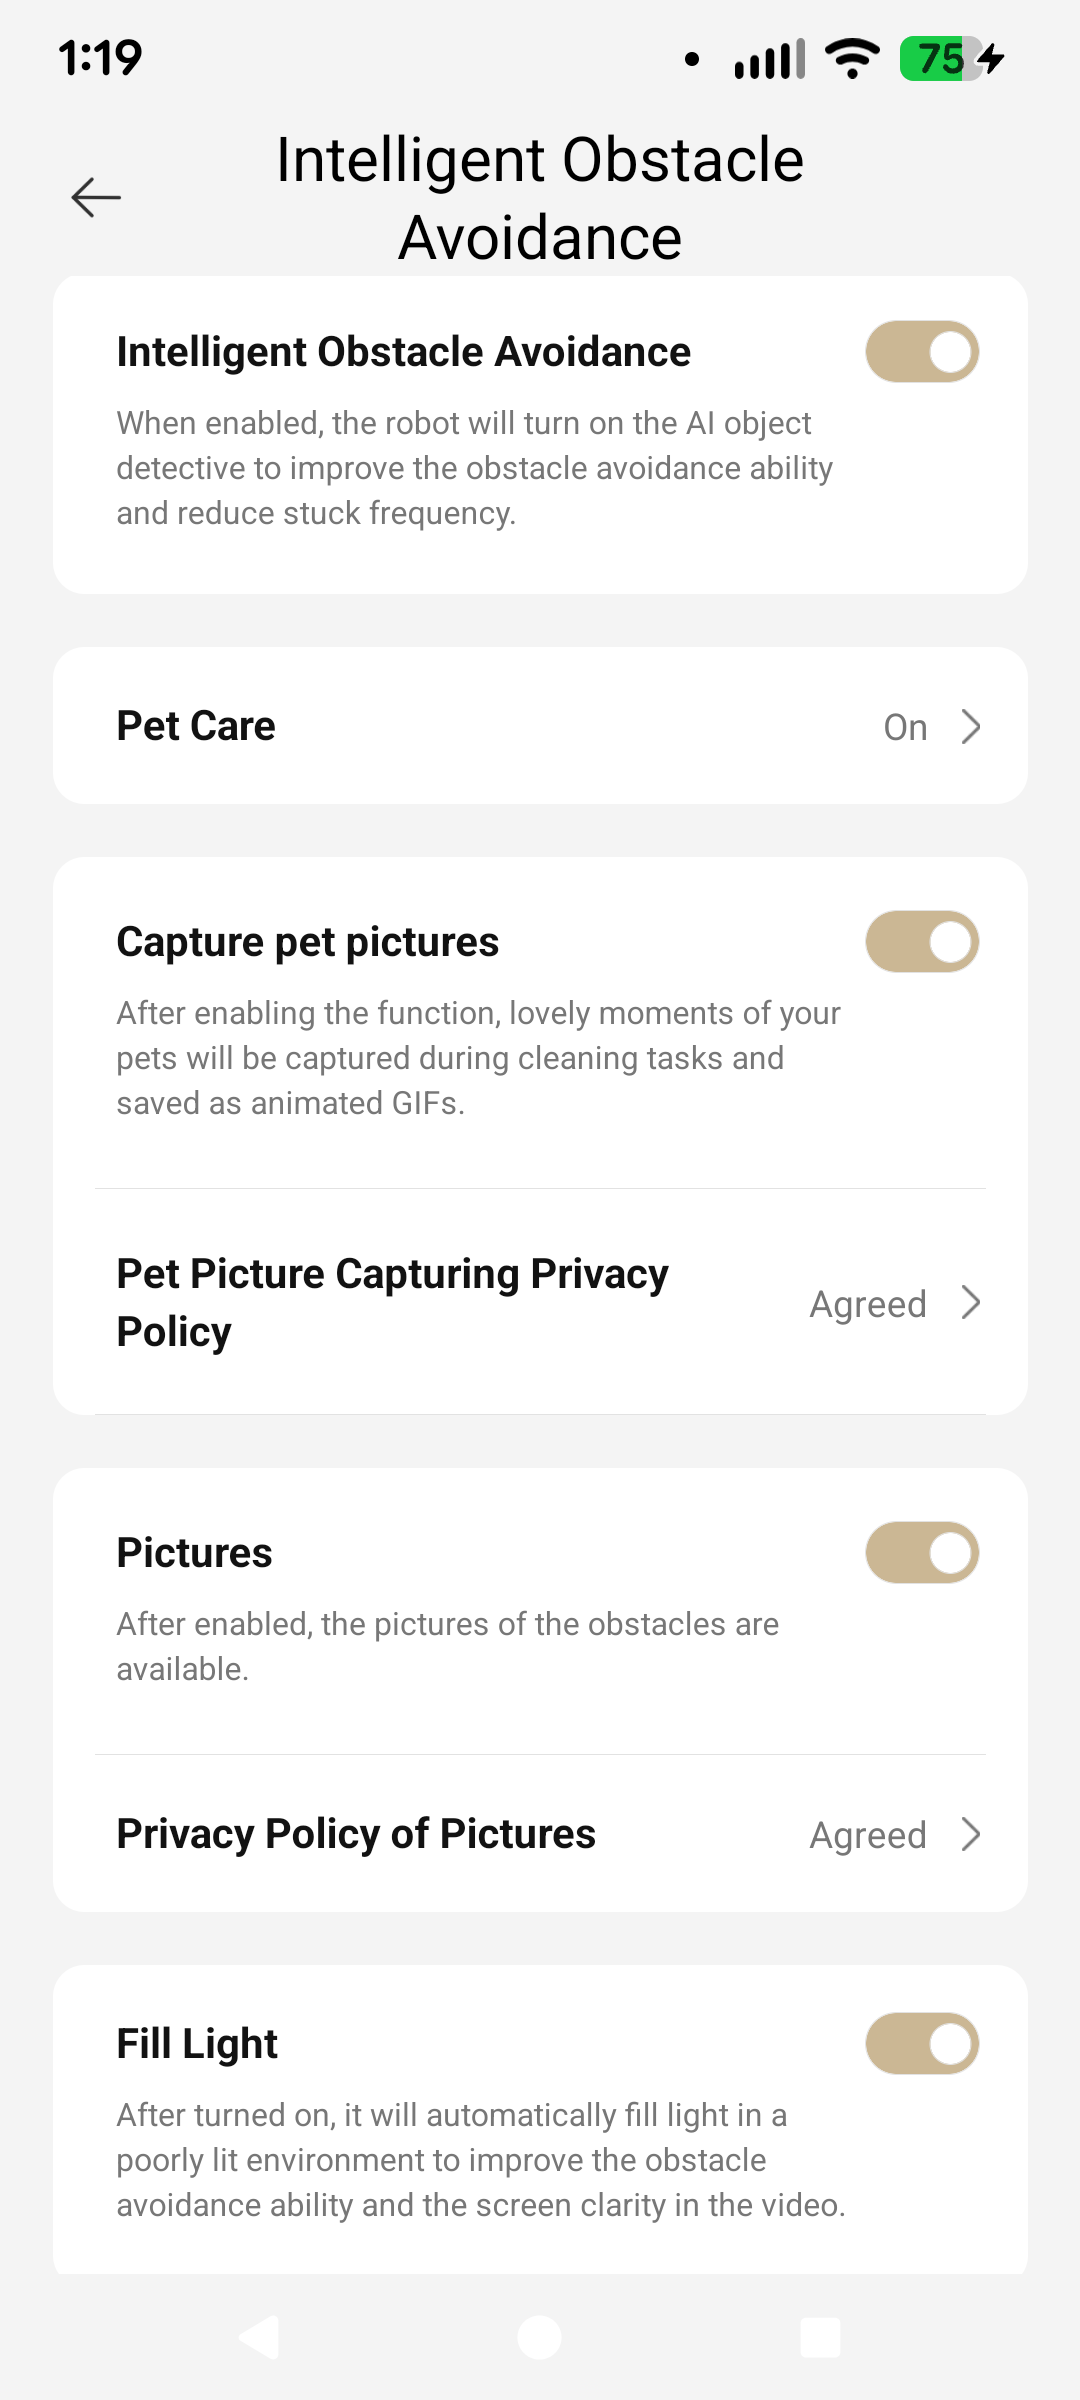
Task: Tap the notification dot in status bar
Action: pos(691,60)
